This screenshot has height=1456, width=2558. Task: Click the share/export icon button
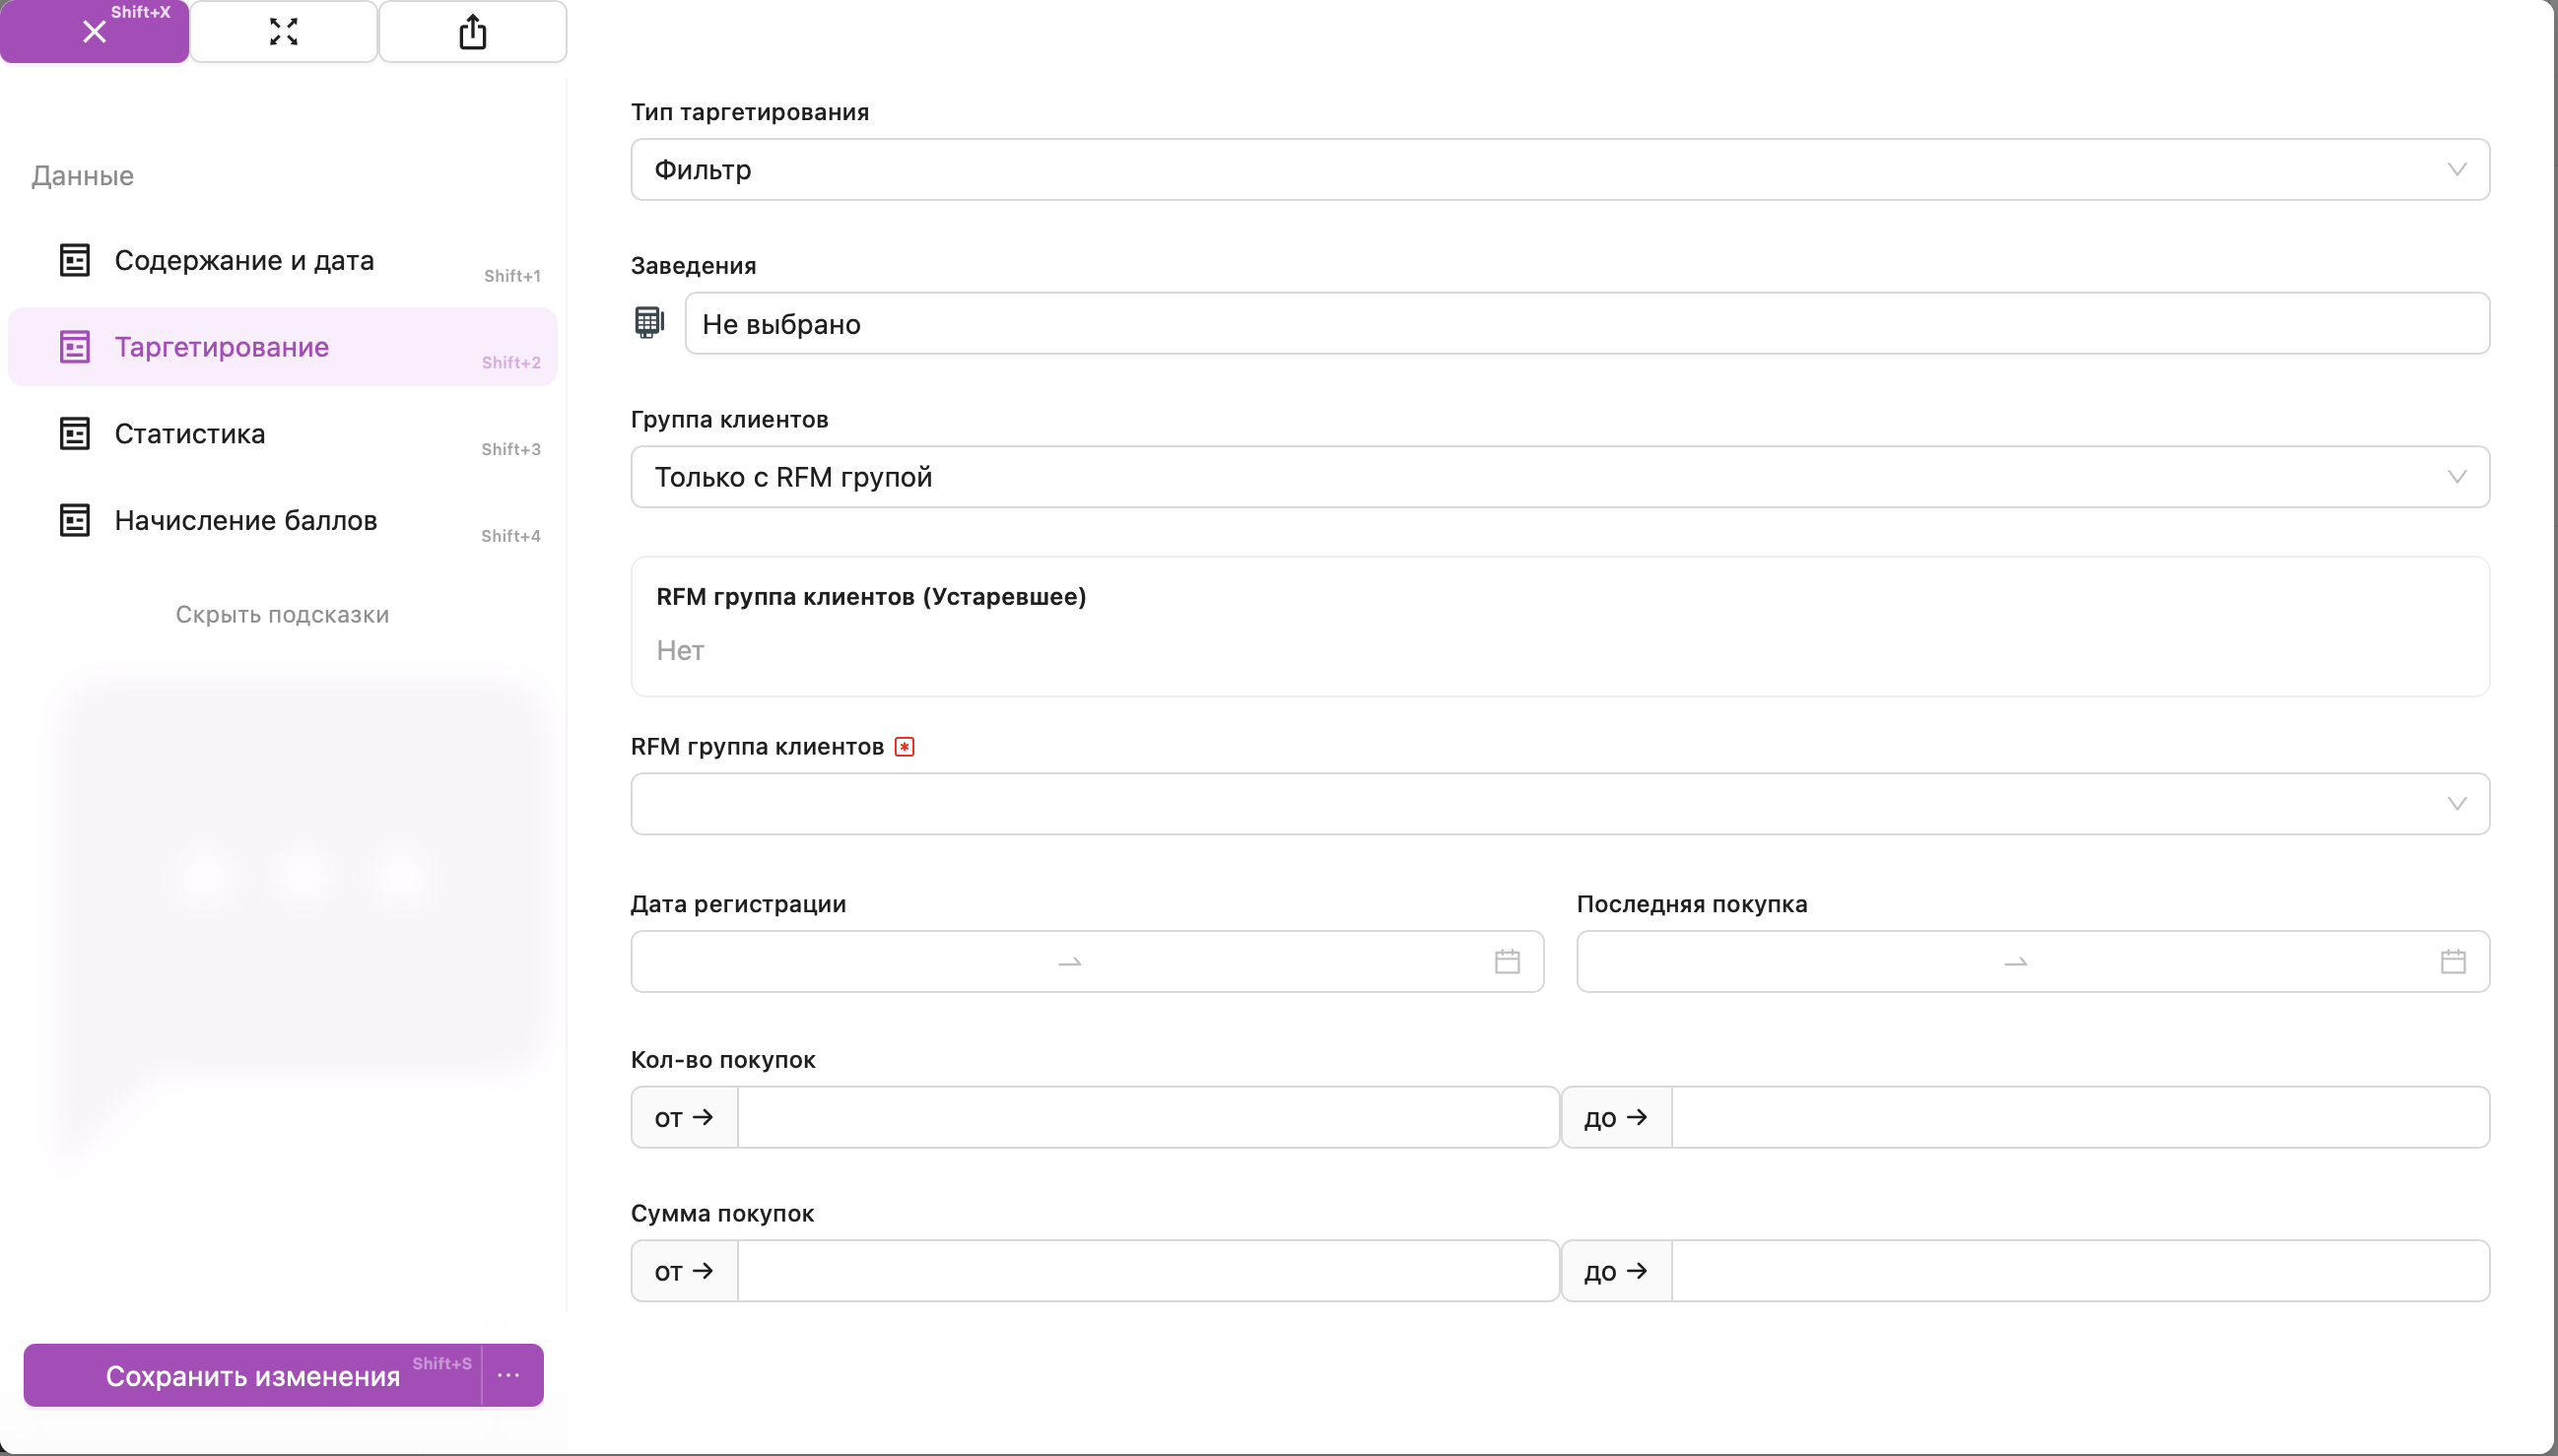[472, 32]
